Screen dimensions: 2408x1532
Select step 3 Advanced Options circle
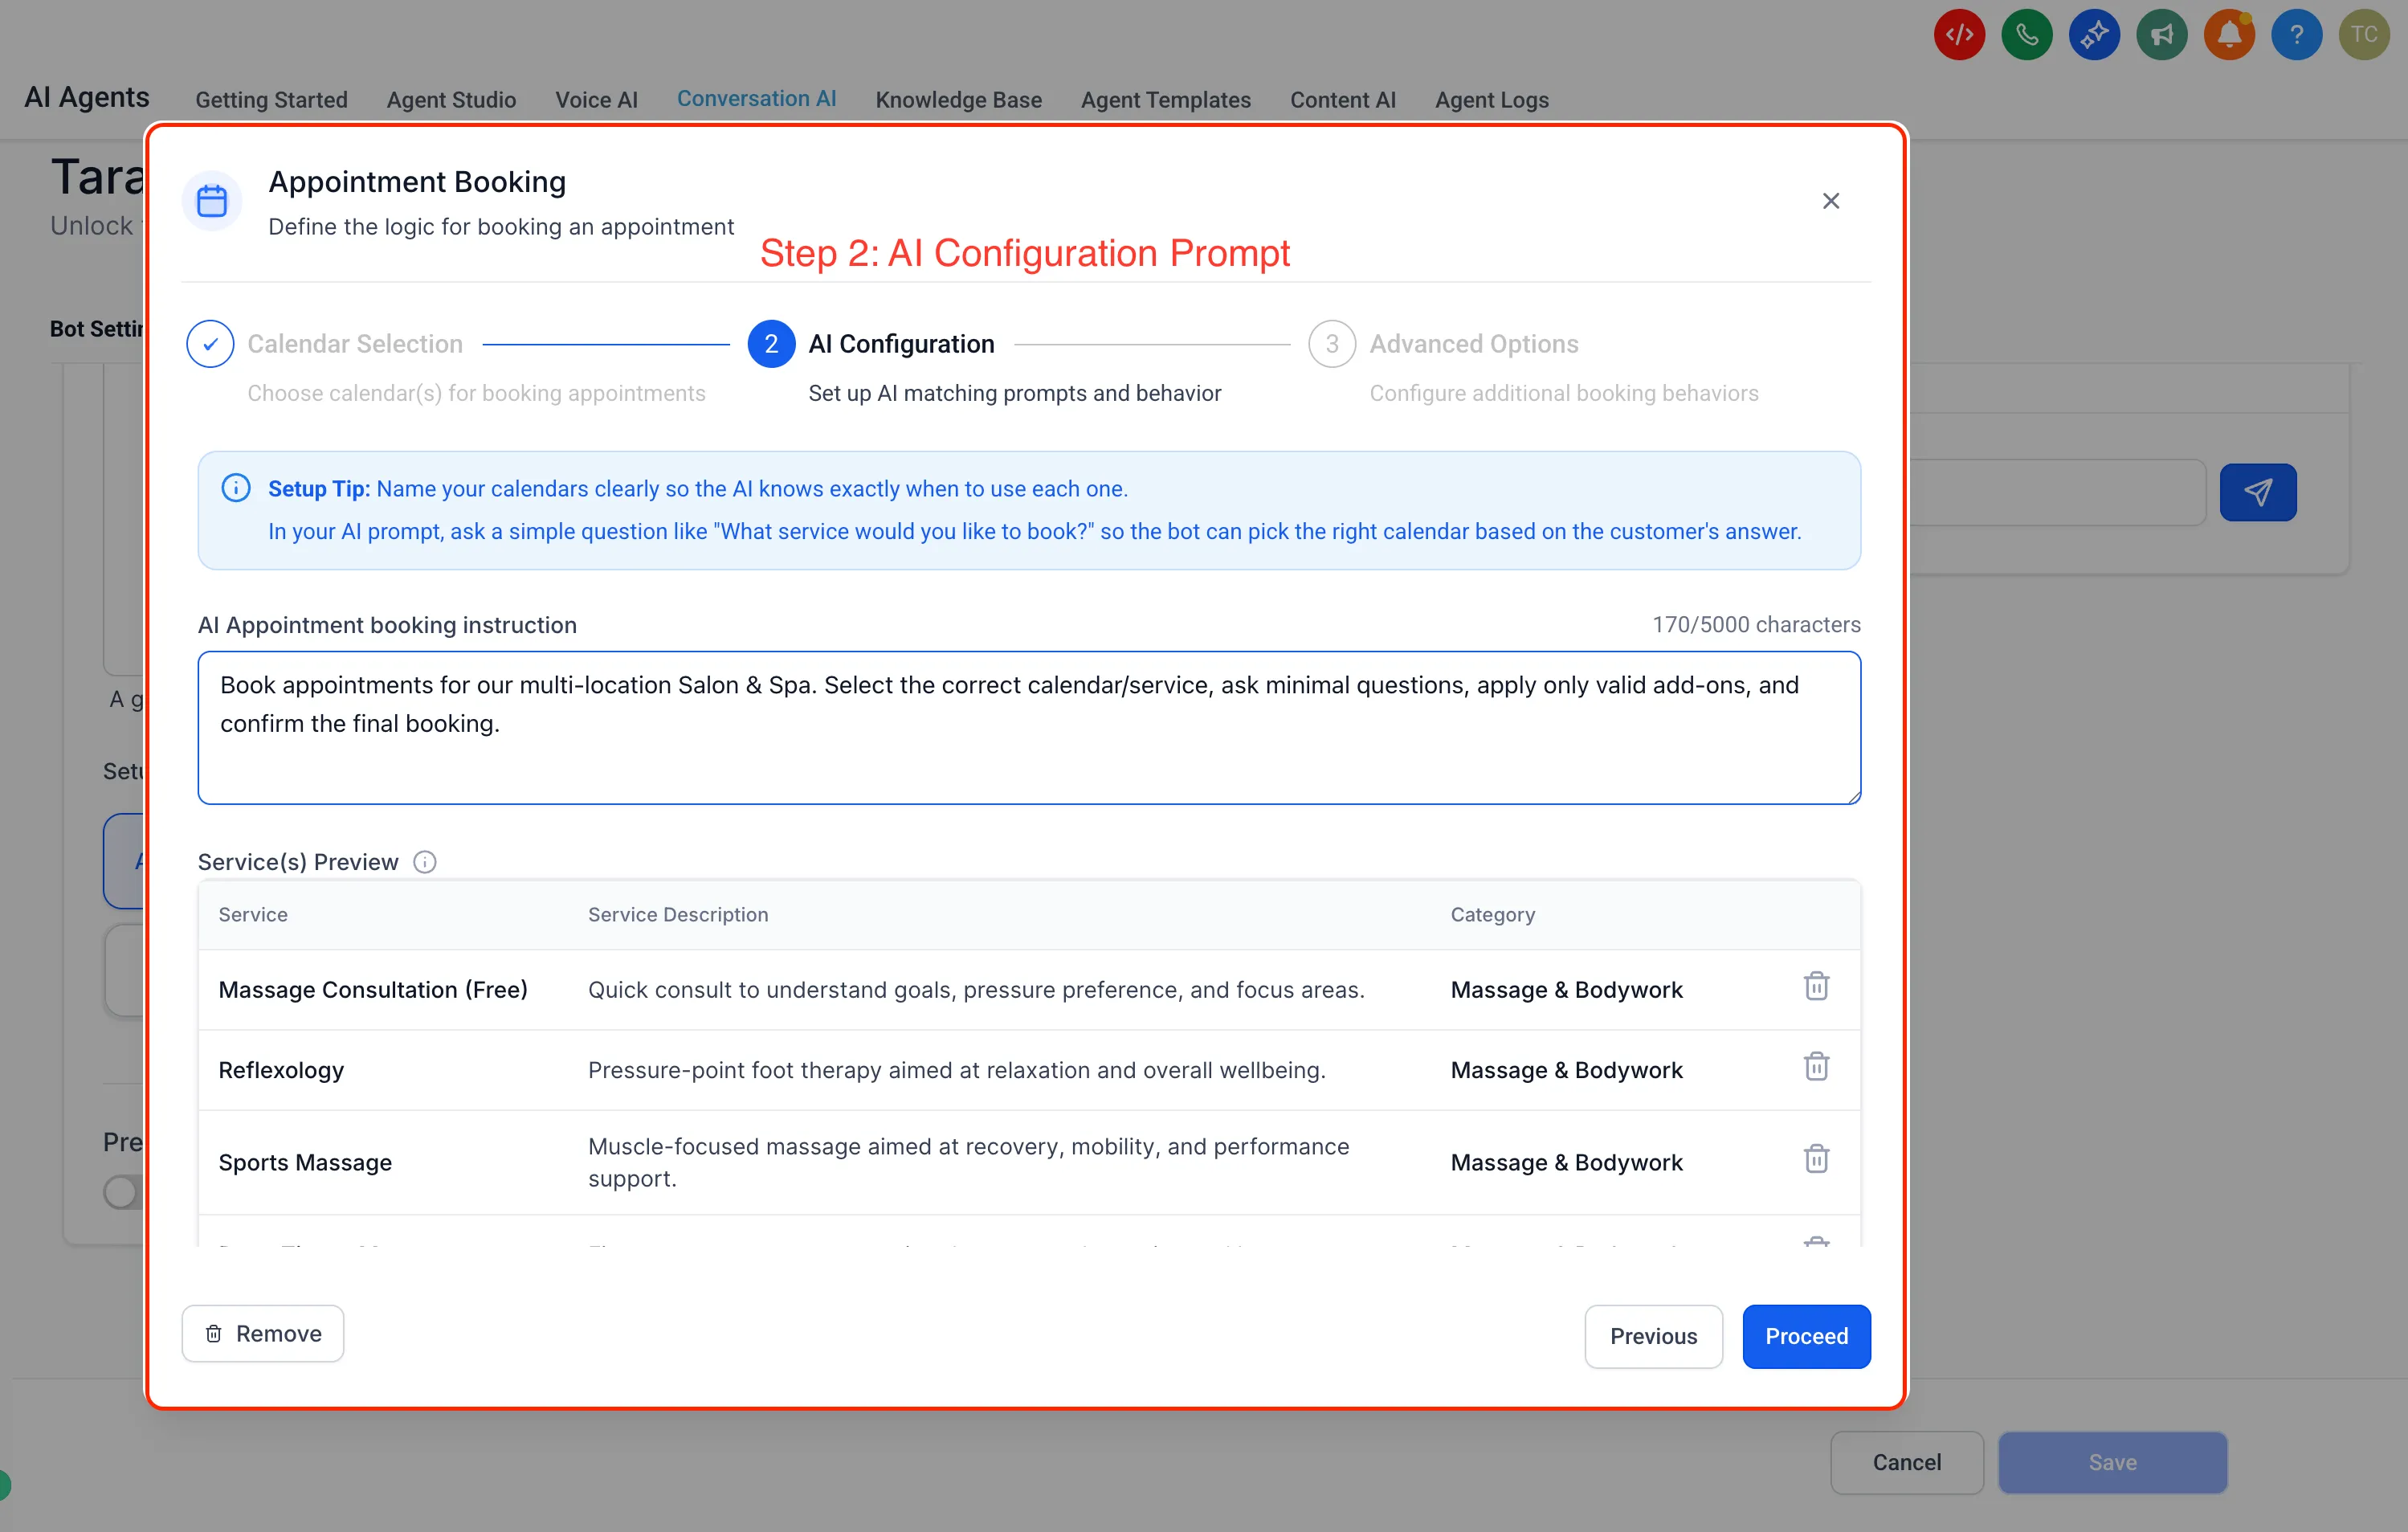[1331, 343]
